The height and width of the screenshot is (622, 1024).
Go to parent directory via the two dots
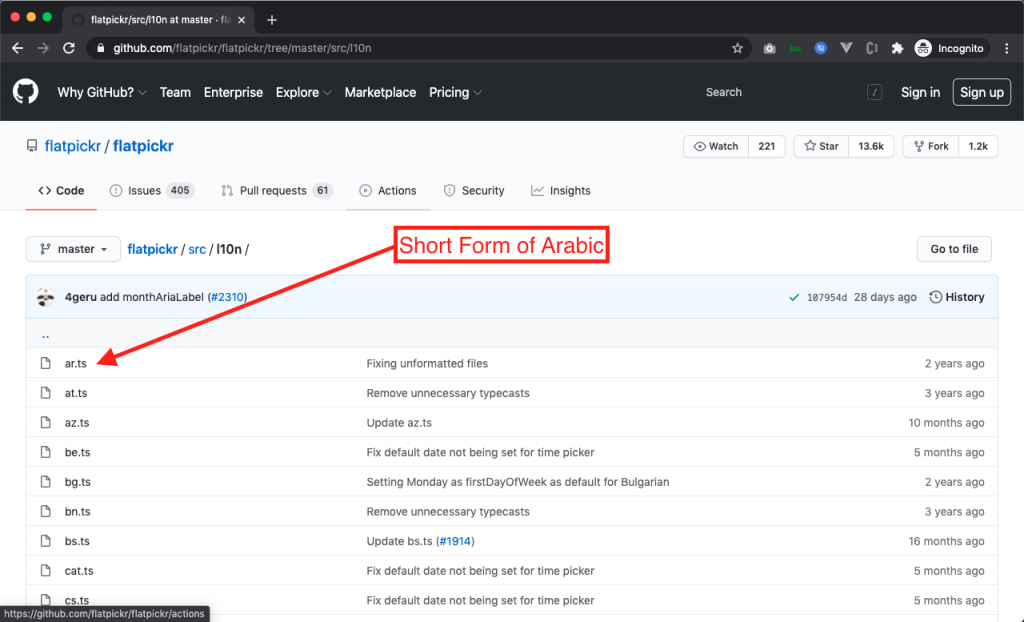pos(45,335)
